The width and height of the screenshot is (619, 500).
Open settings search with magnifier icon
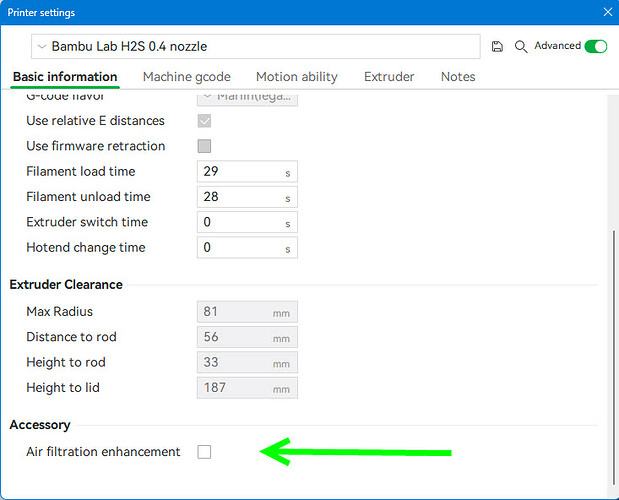[521, 47]
